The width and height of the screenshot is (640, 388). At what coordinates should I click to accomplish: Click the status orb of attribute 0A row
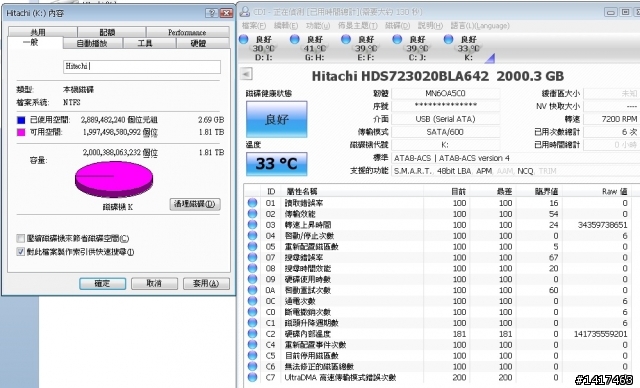point(252,290)
